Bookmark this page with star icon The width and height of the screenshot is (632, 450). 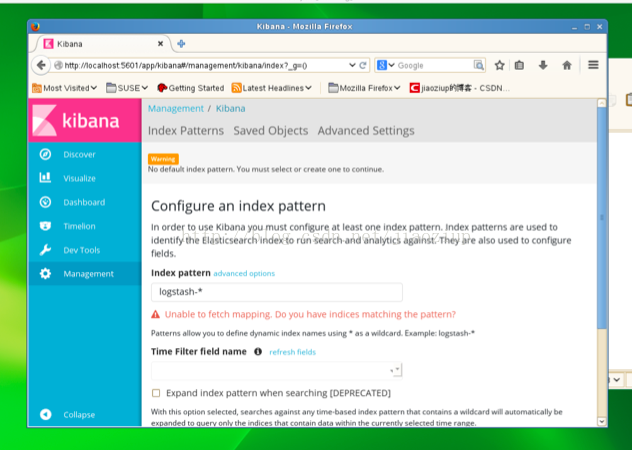pos(499,65)
